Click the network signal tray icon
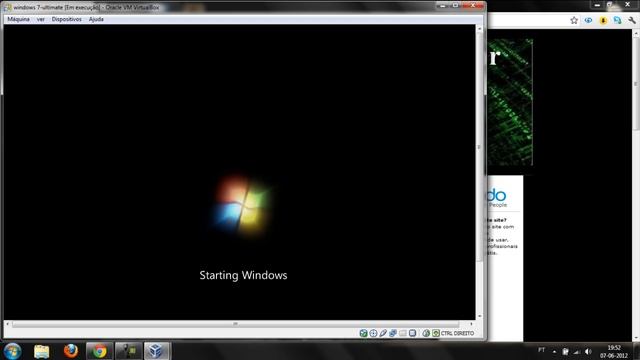The width and height of the screenshot is (640, 360). click(577, 351)
